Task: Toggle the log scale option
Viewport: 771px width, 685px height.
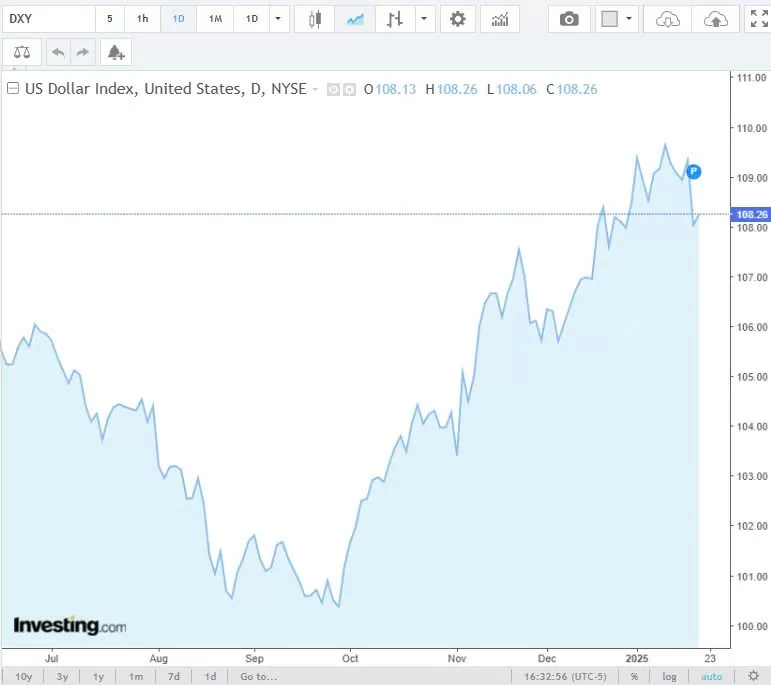Action: click(x=669, y=677)
